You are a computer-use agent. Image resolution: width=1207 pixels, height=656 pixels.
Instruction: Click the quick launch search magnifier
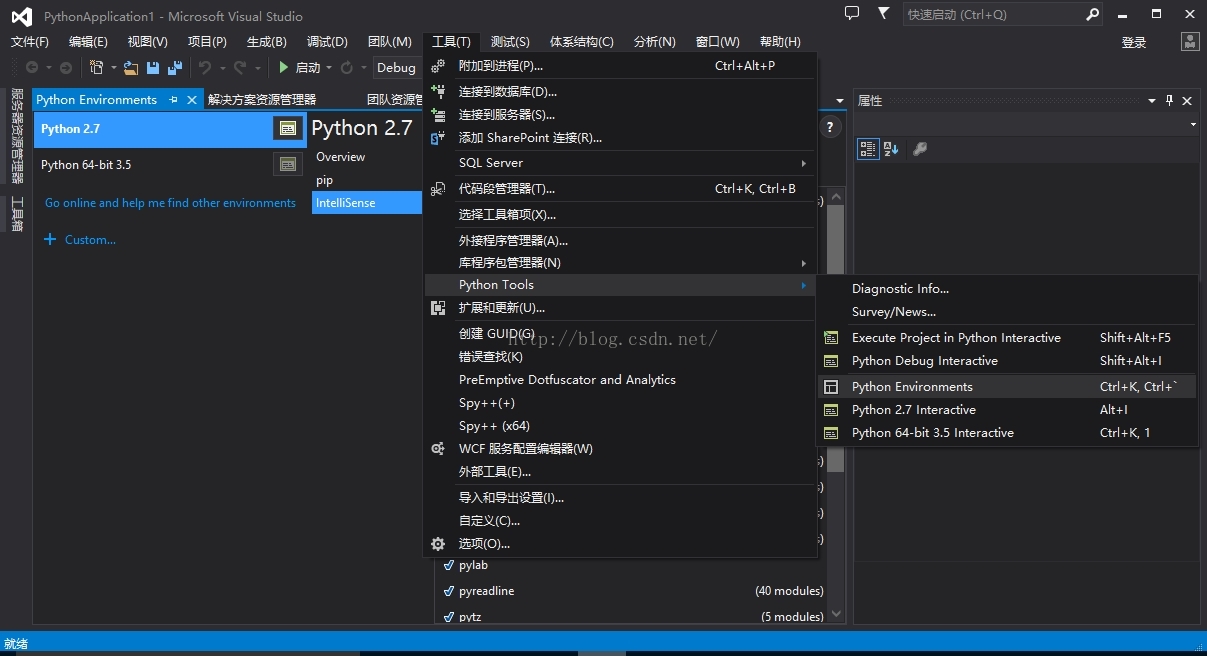[1092, 15]
